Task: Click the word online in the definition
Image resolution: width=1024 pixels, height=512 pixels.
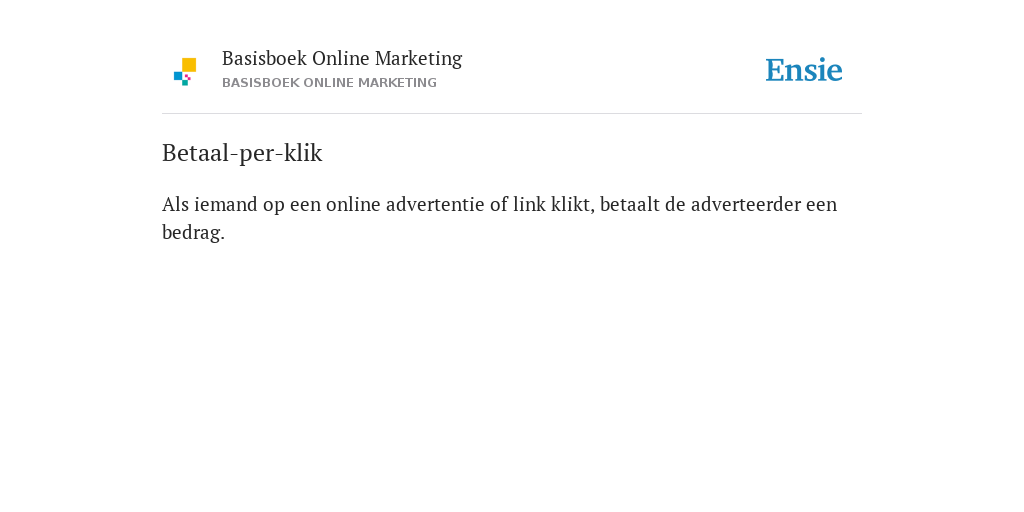Action: click(353, 204)
